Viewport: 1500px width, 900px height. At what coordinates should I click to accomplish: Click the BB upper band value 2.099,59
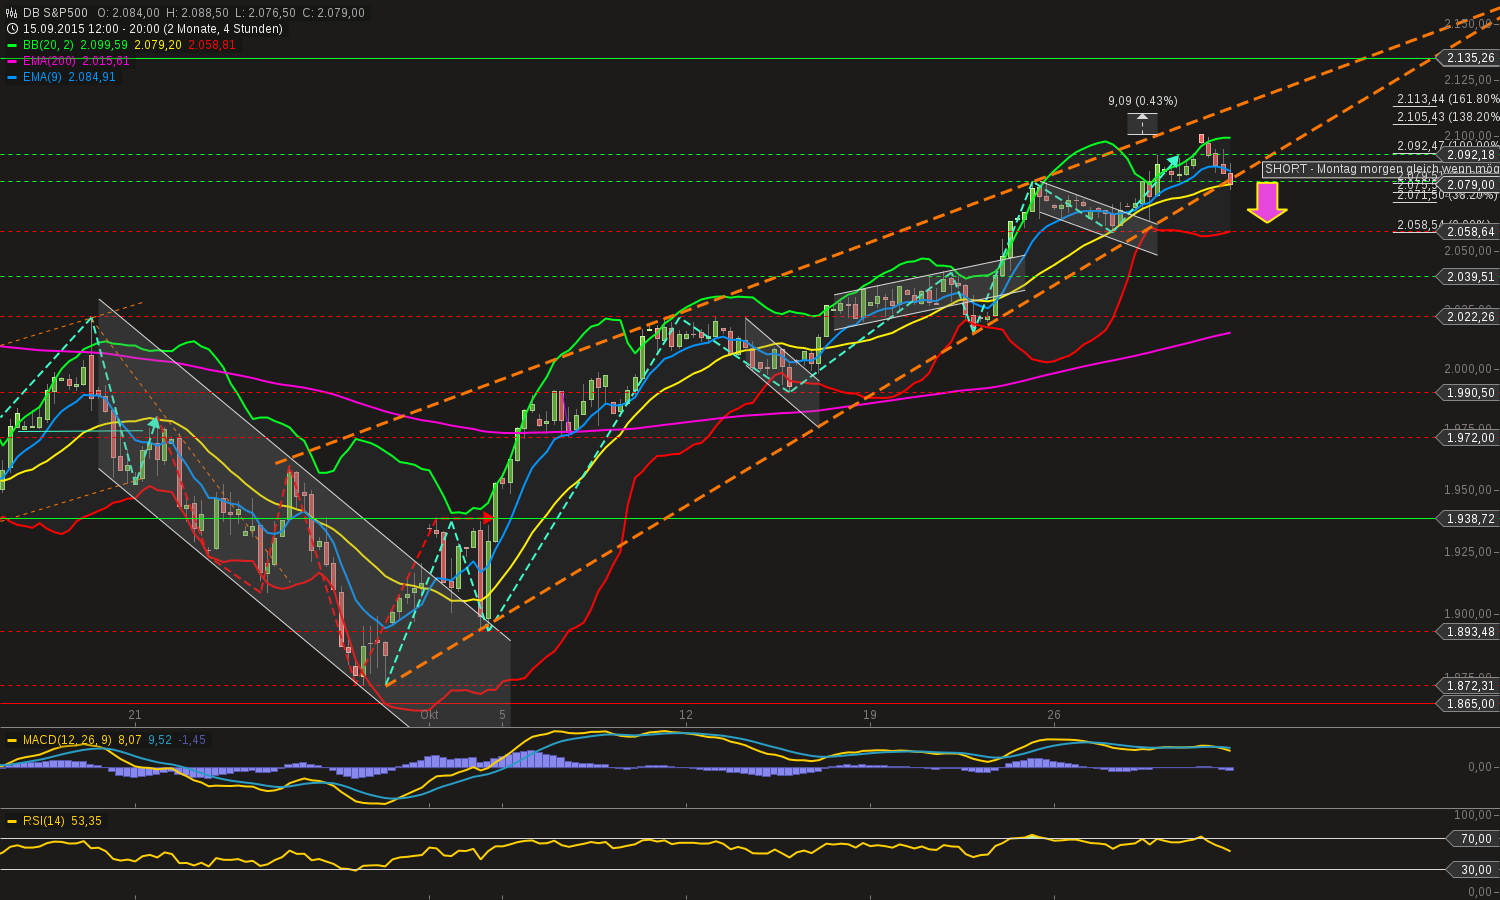coord(105,45)
